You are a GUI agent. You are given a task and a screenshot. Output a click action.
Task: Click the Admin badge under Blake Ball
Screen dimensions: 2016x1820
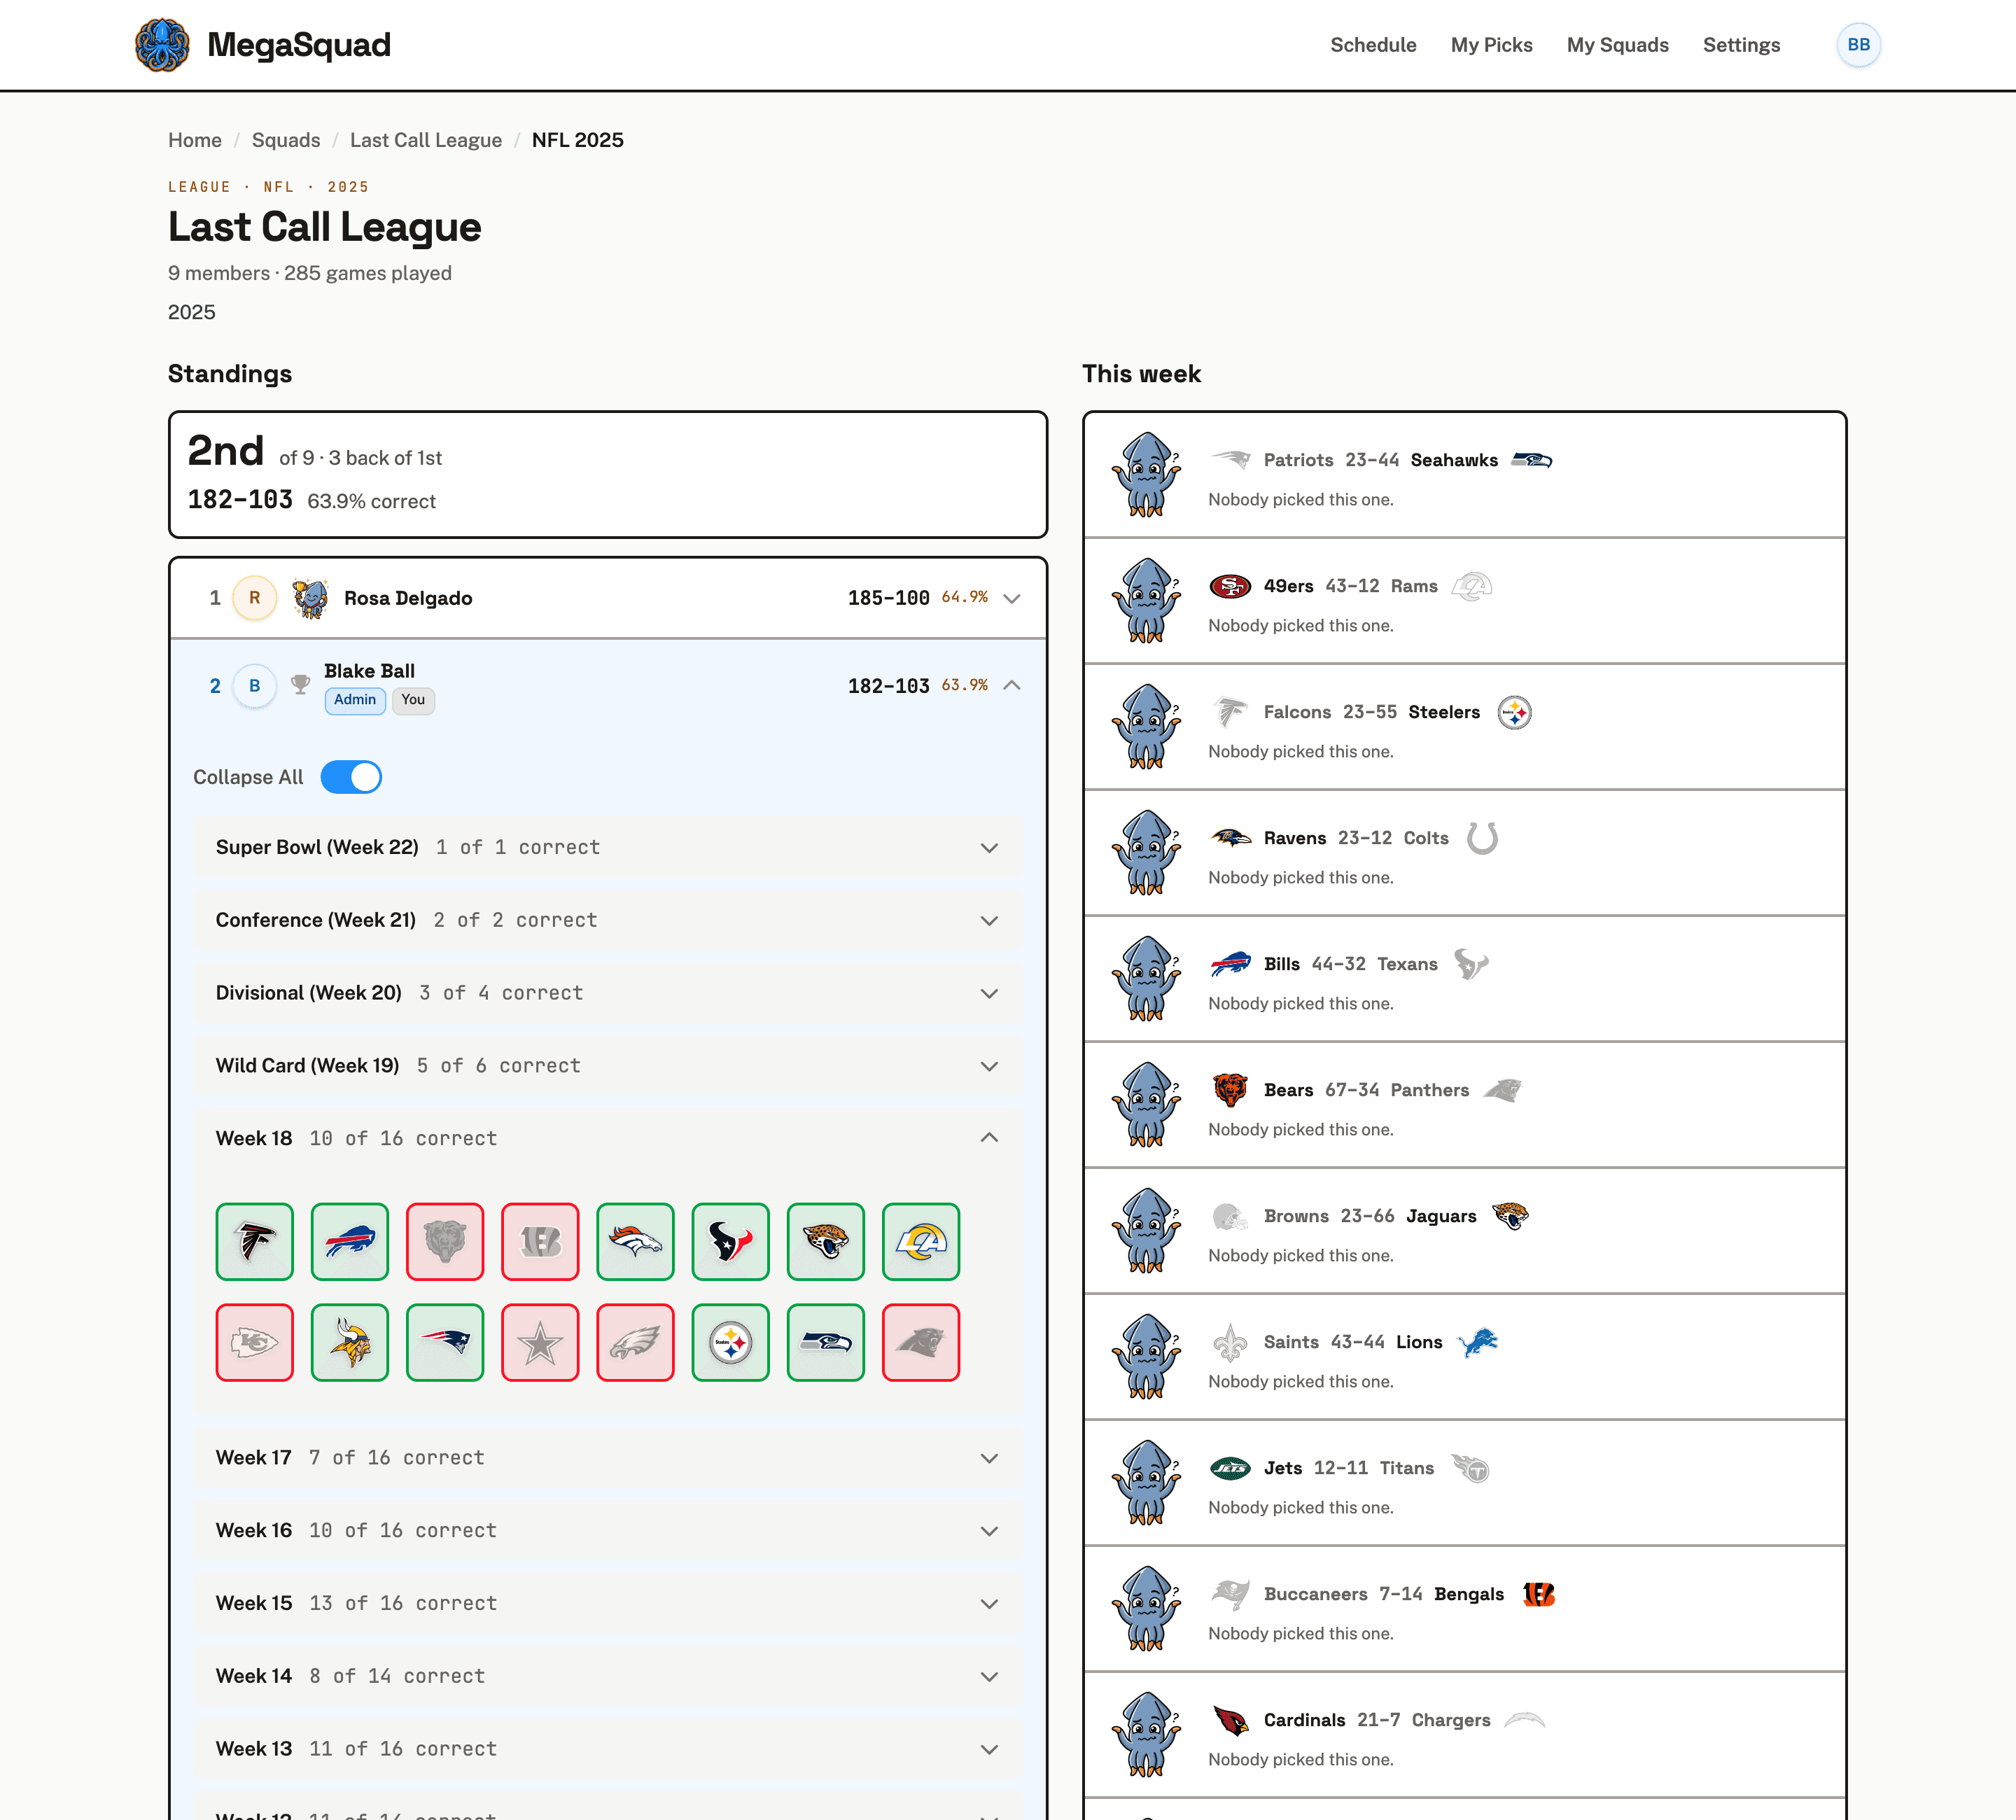355,700
